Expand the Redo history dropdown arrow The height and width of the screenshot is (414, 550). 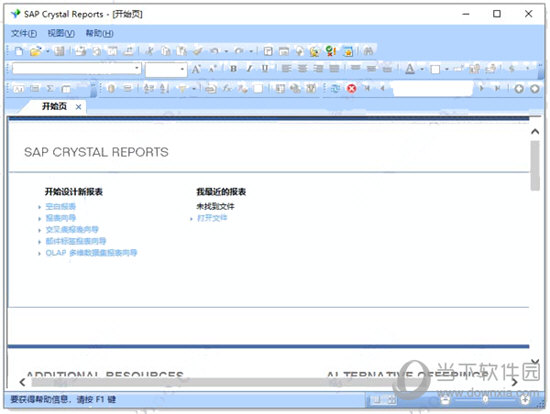coord(251,52)
